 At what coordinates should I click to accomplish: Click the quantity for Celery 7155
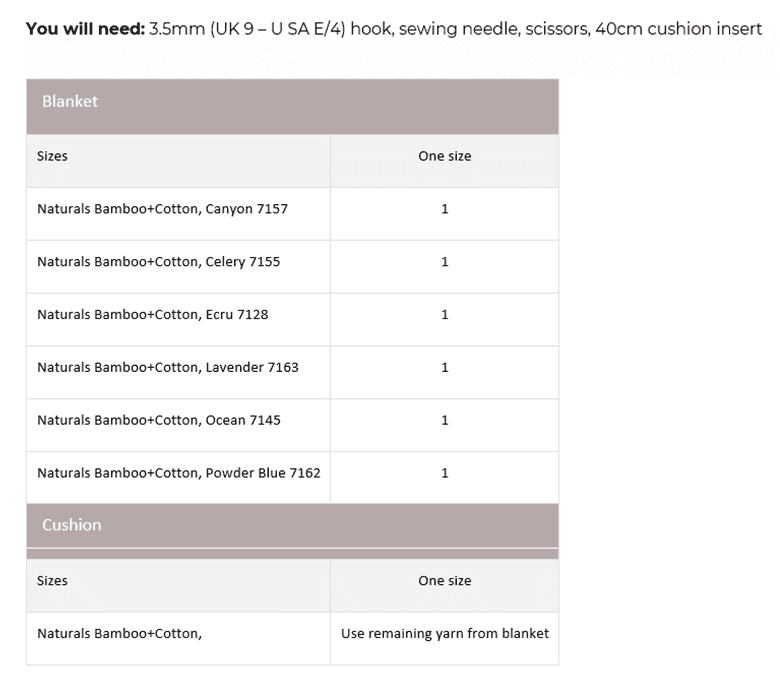(444, 262)
